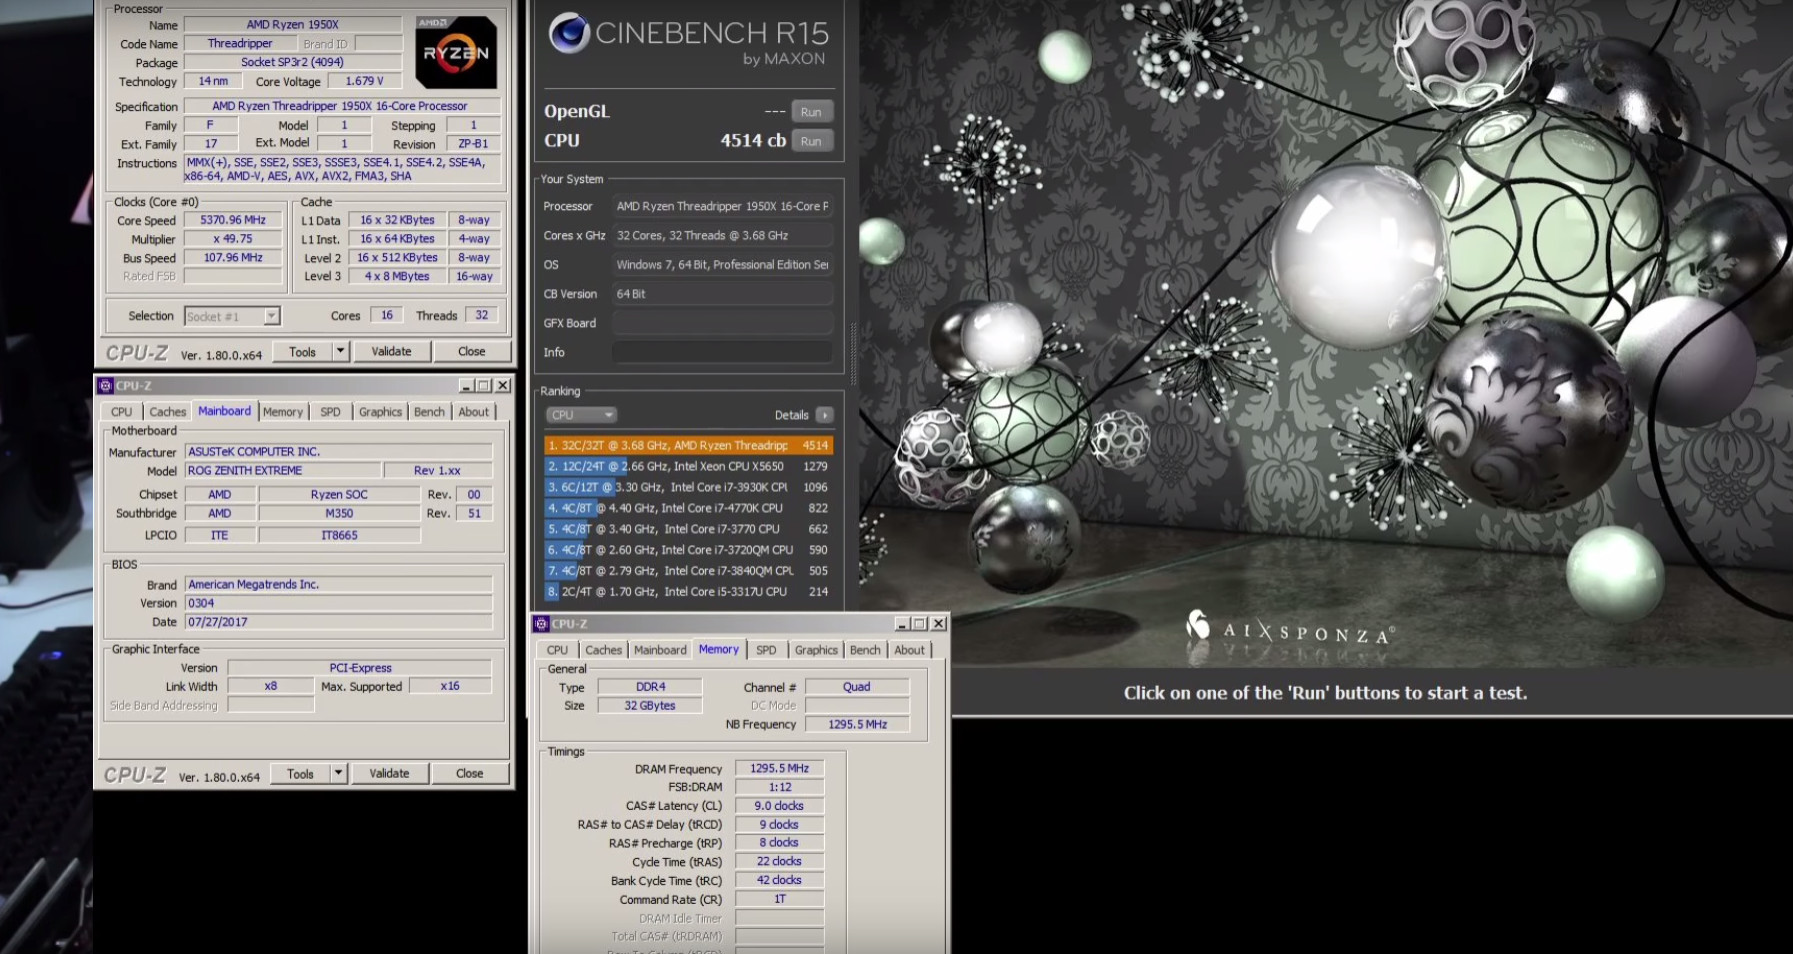Open the CPU ranking type dropdown
This screenshot has height=954, width=1793.
point(581,415)
